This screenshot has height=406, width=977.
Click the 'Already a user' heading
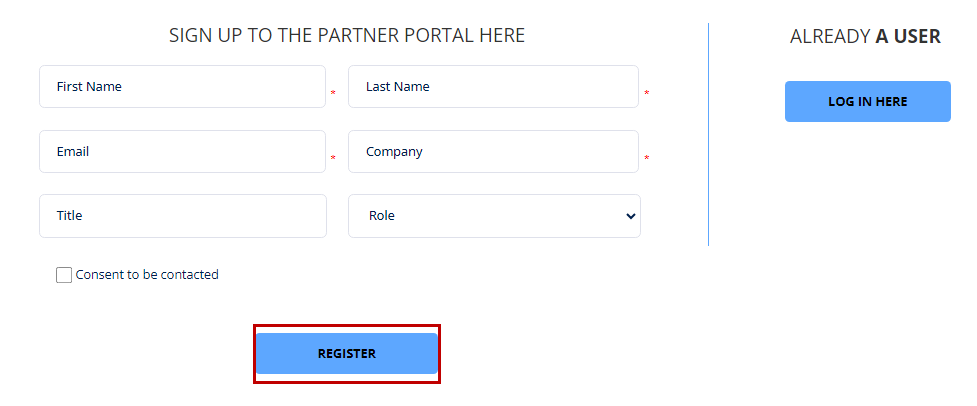865,37
